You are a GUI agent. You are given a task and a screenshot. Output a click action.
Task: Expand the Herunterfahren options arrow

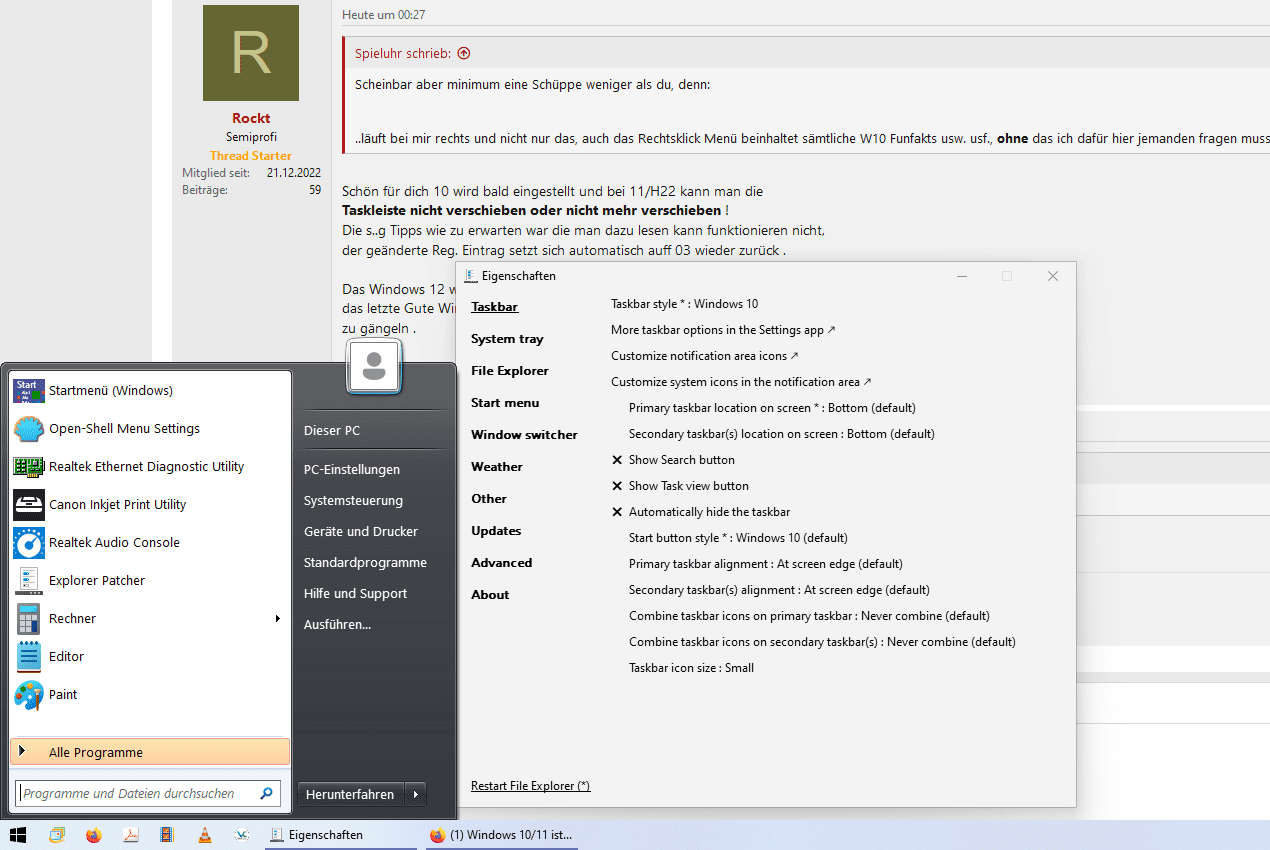click(x=416, y=795)
